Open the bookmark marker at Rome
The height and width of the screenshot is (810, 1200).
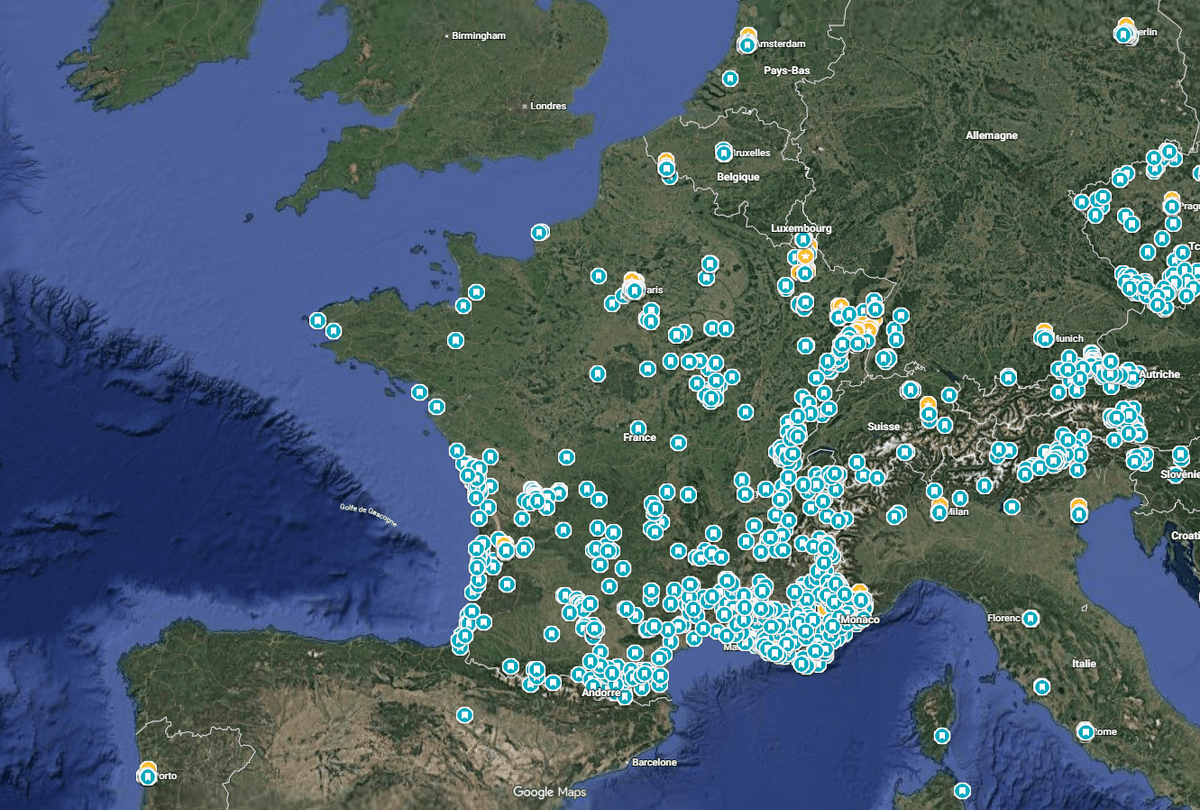click(1086, 732)
